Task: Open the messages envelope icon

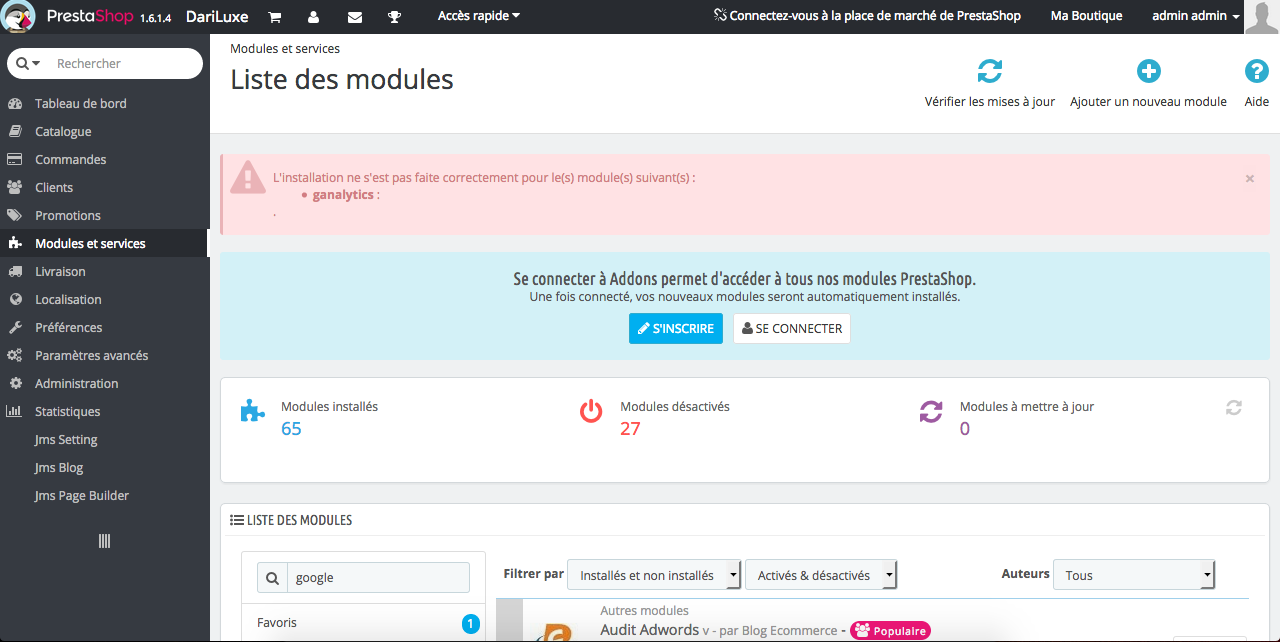Action: (354, 17)
